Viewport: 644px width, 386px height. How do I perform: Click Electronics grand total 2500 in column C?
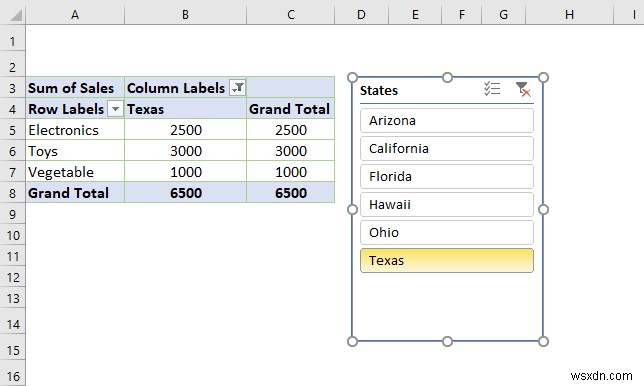[x=291, y=130]
